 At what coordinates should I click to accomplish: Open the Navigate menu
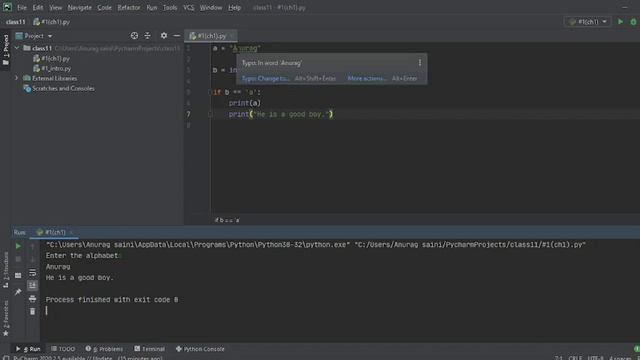(80, 7)
